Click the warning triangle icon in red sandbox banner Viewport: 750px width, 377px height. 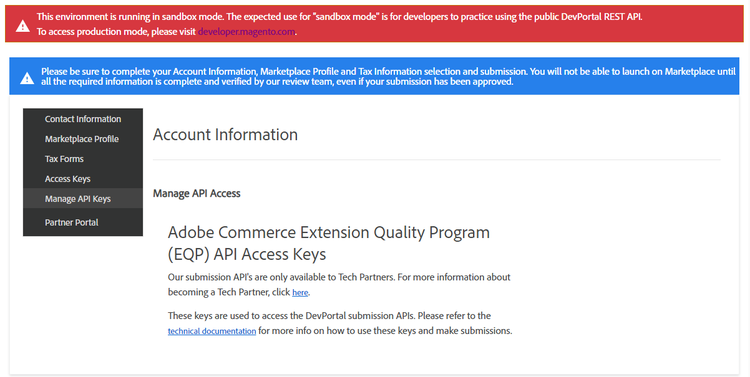click(x=22, y=26)
